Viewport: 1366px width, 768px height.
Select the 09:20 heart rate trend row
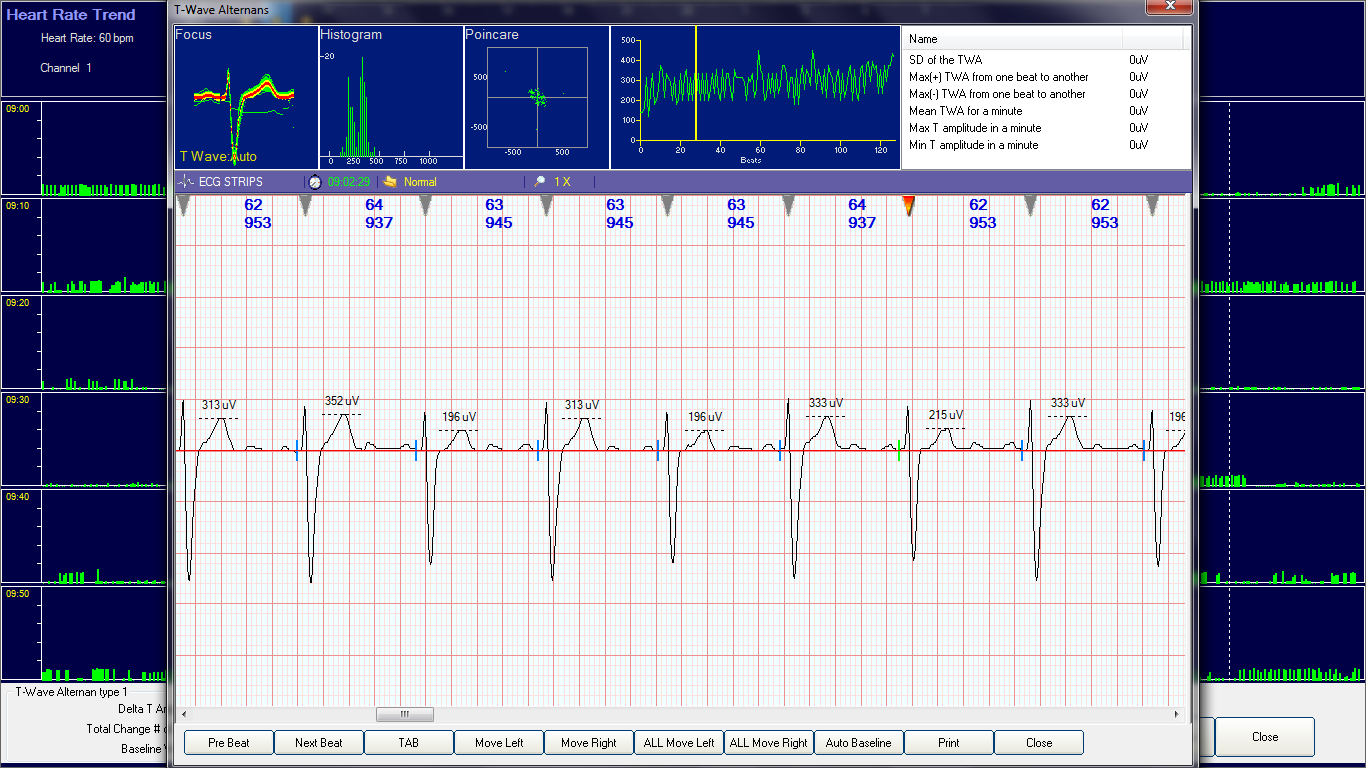point(84,342)
